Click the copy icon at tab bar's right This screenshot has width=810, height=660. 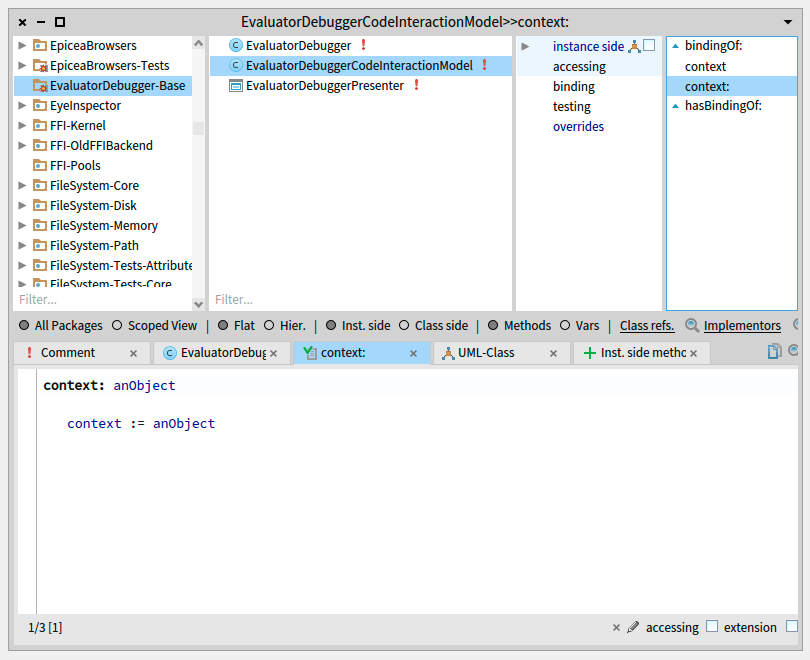[774, 352]
